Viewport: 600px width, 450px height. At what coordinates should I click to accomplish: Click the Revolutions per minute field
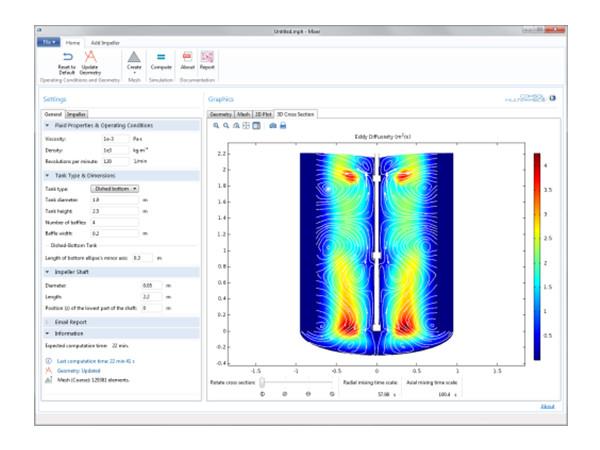point(116,161)
